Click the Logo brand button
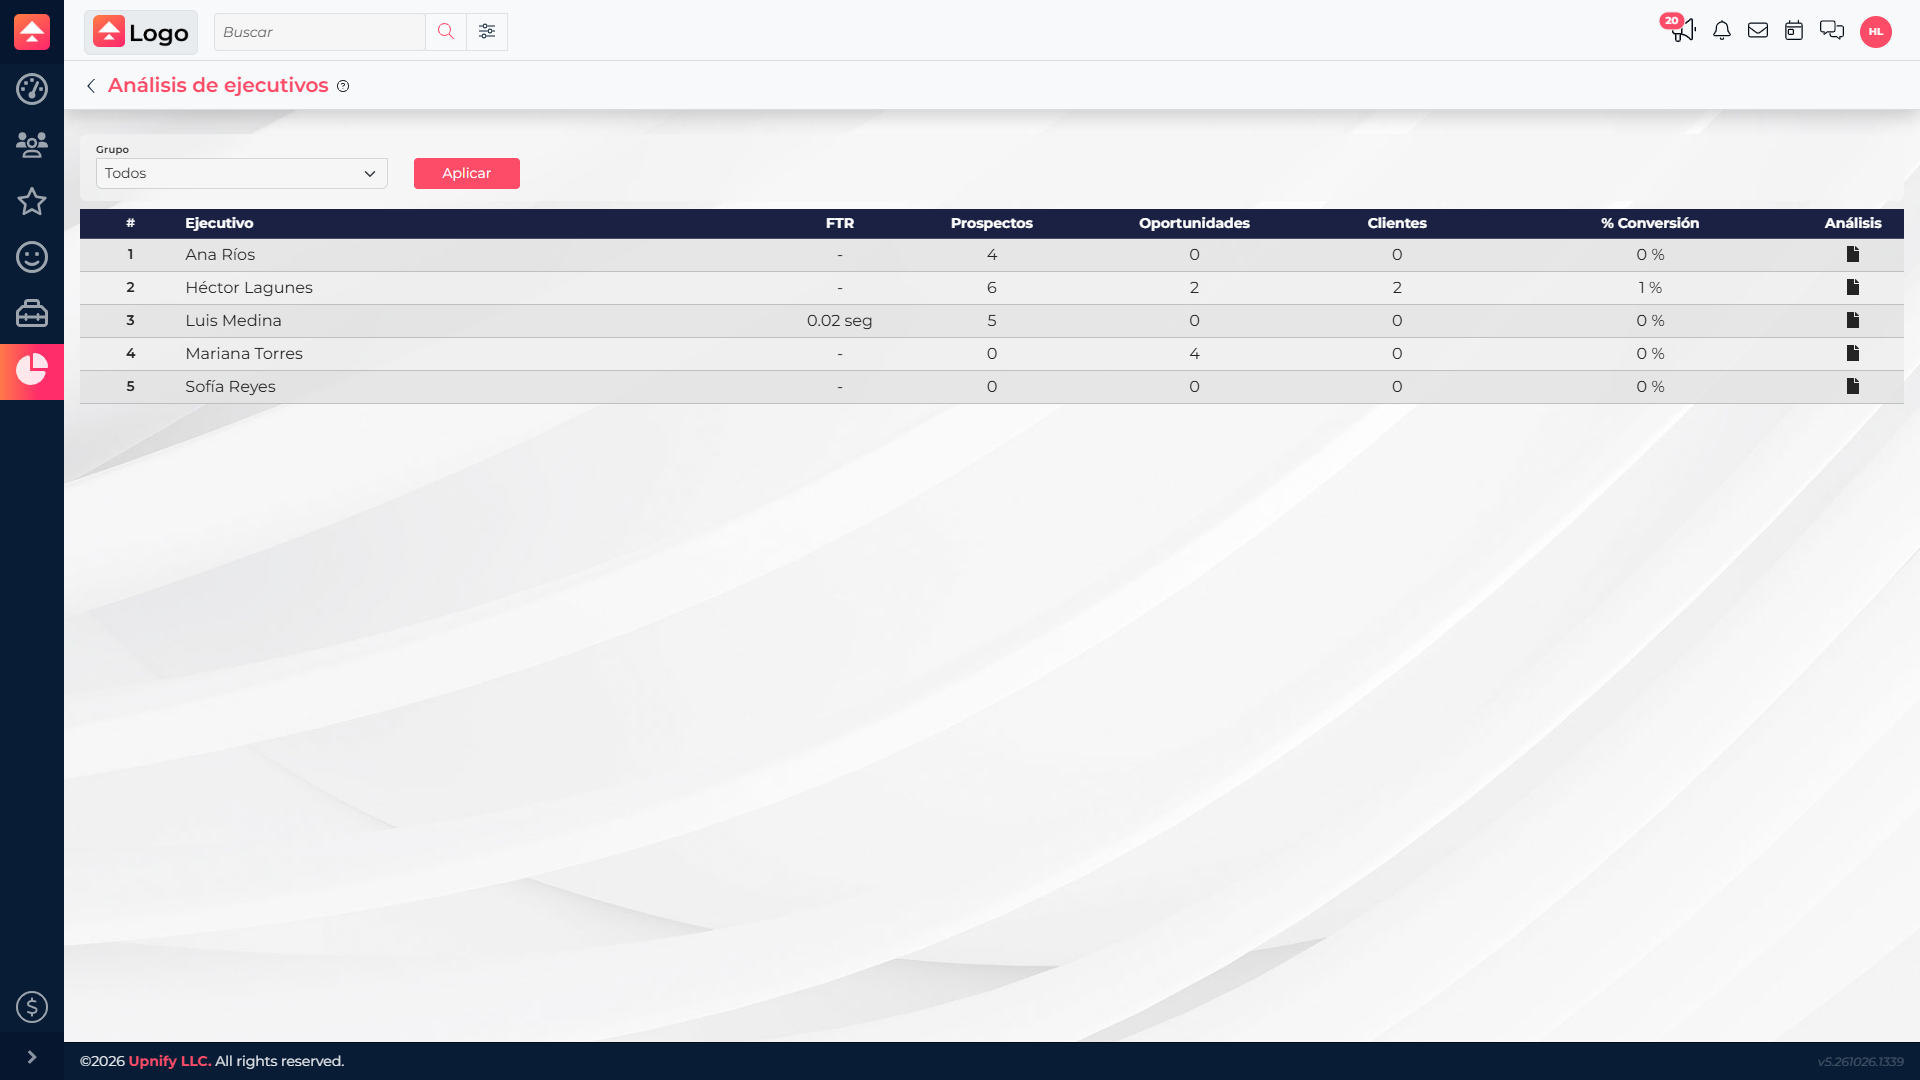 coord(141,32)
